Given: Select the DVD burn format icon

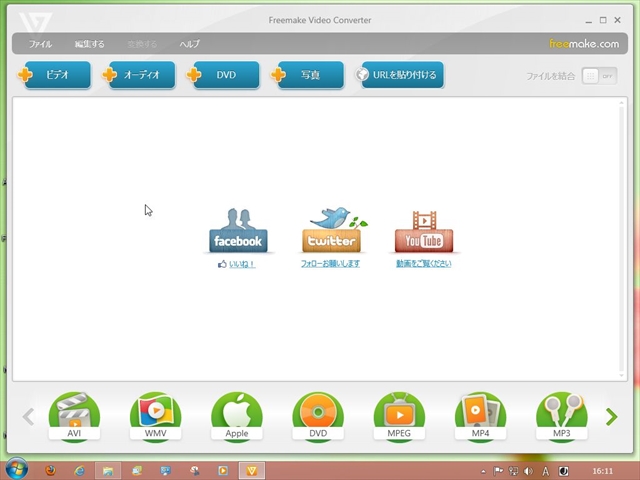Looking at the screenshot, I should click(318, 416).
